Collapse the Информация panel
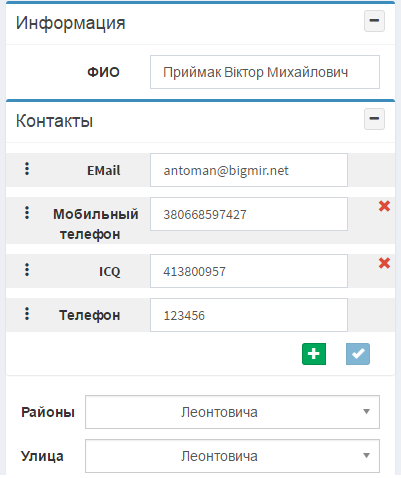 (374, 21)
